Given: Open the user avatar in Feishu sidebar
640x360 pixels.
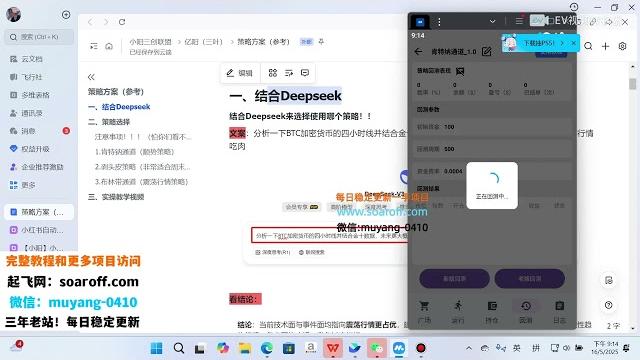Looking at the screenshot, I should pyautogui.click(x=13, y=15).
